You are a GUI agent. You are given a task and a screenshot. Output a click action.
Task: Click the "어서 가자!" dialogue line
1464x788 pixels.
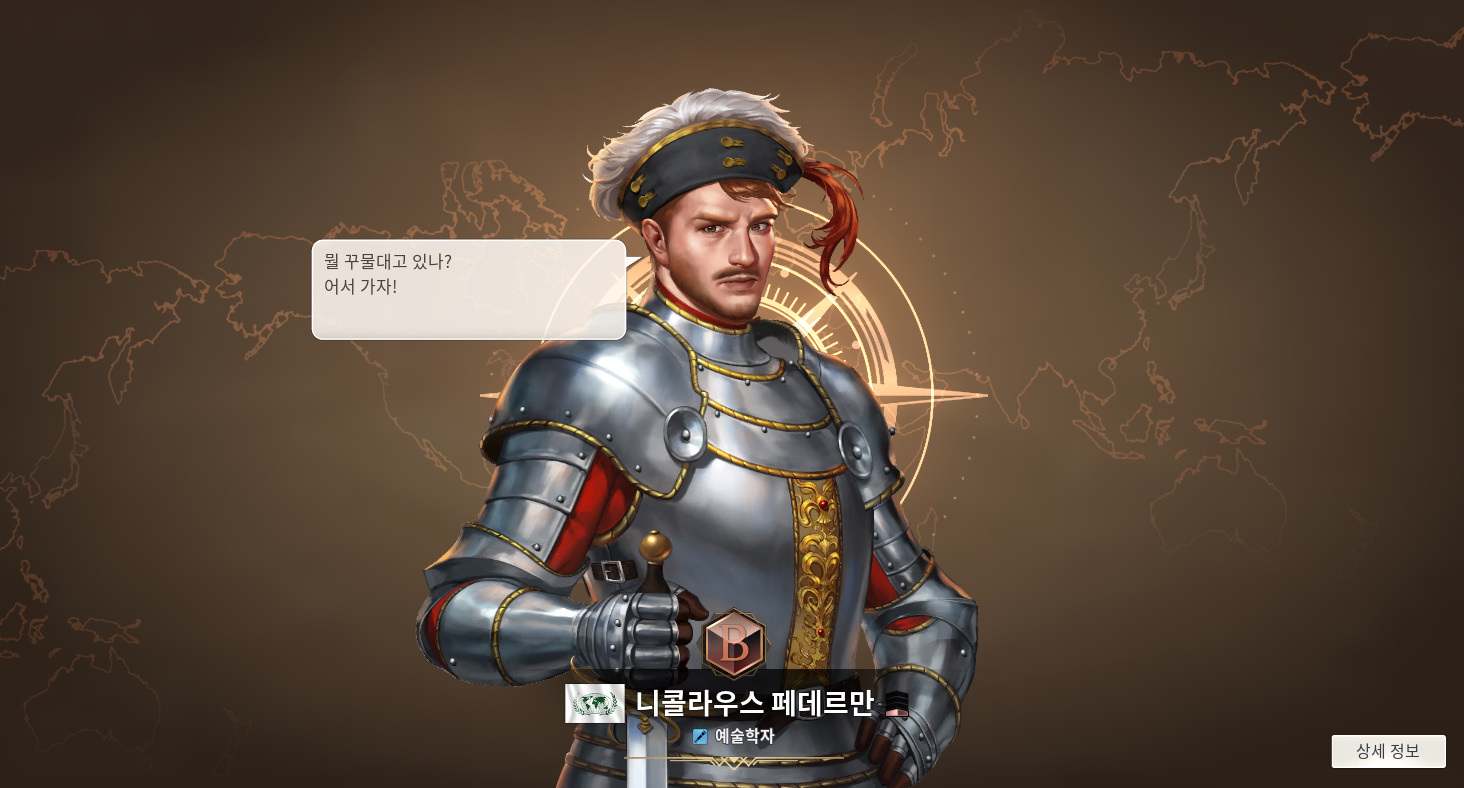point(361,287)
